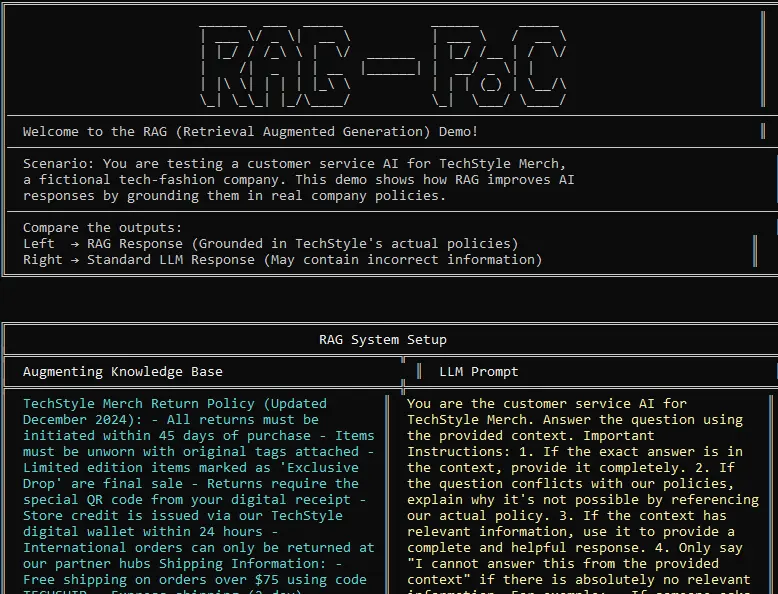This screenshot has width=778, height=594.
Task: Click the line 'a fictional tech-fashion company'
Action: 298,180
